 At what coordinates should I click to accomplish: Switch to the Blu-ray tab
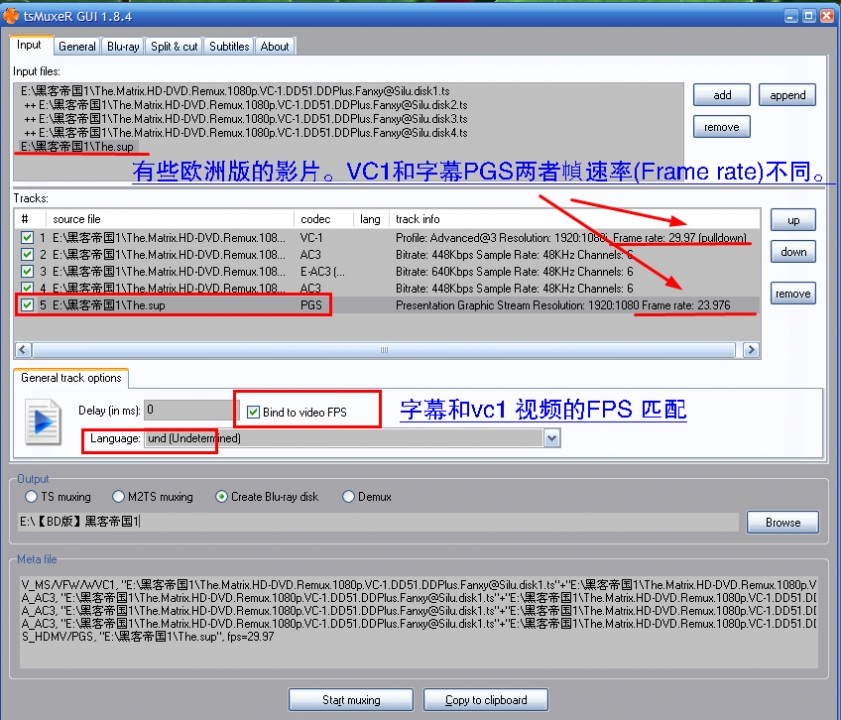click(x=123, y=46)
